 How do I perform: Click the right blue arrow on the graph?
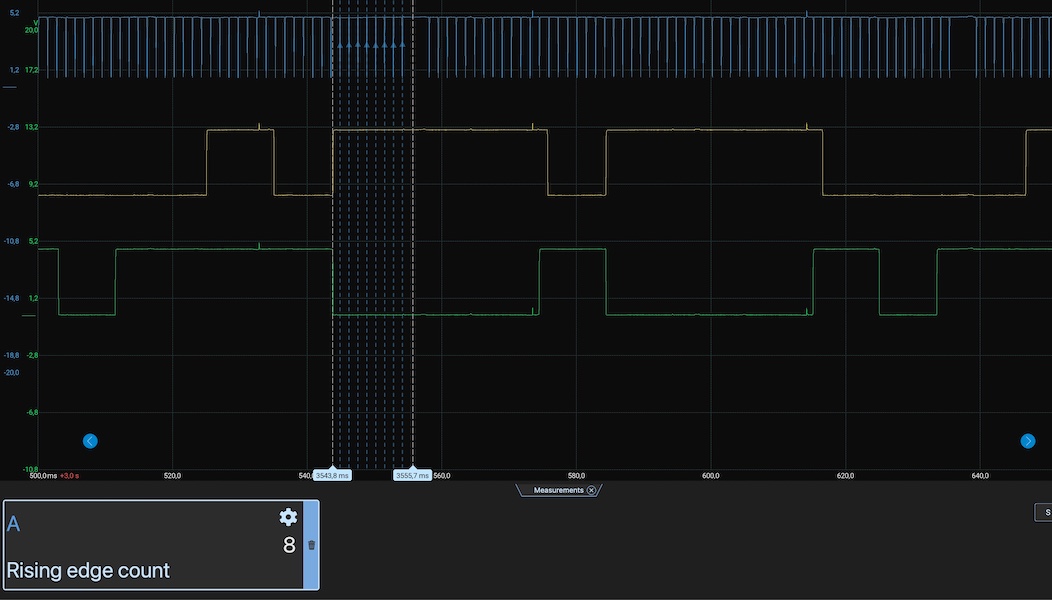[x=1027, y=441]
